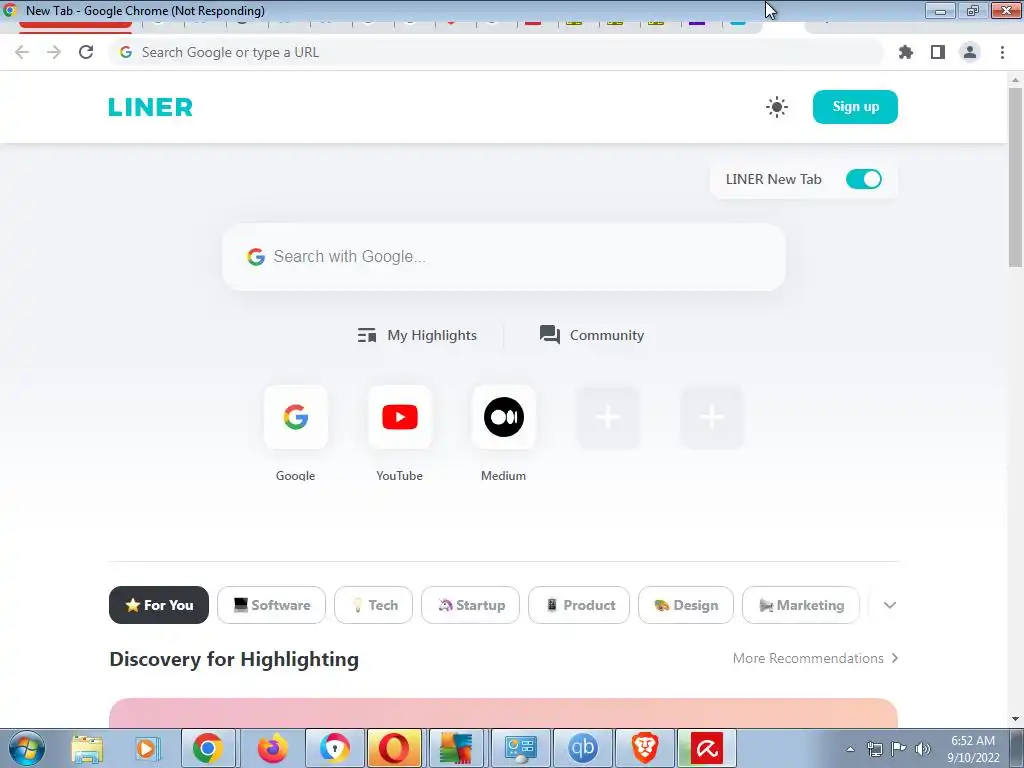Viewport: 1024px width, 768px height.
Task: Click the Action Center flag icon
Action: click(x=899, y=749)
